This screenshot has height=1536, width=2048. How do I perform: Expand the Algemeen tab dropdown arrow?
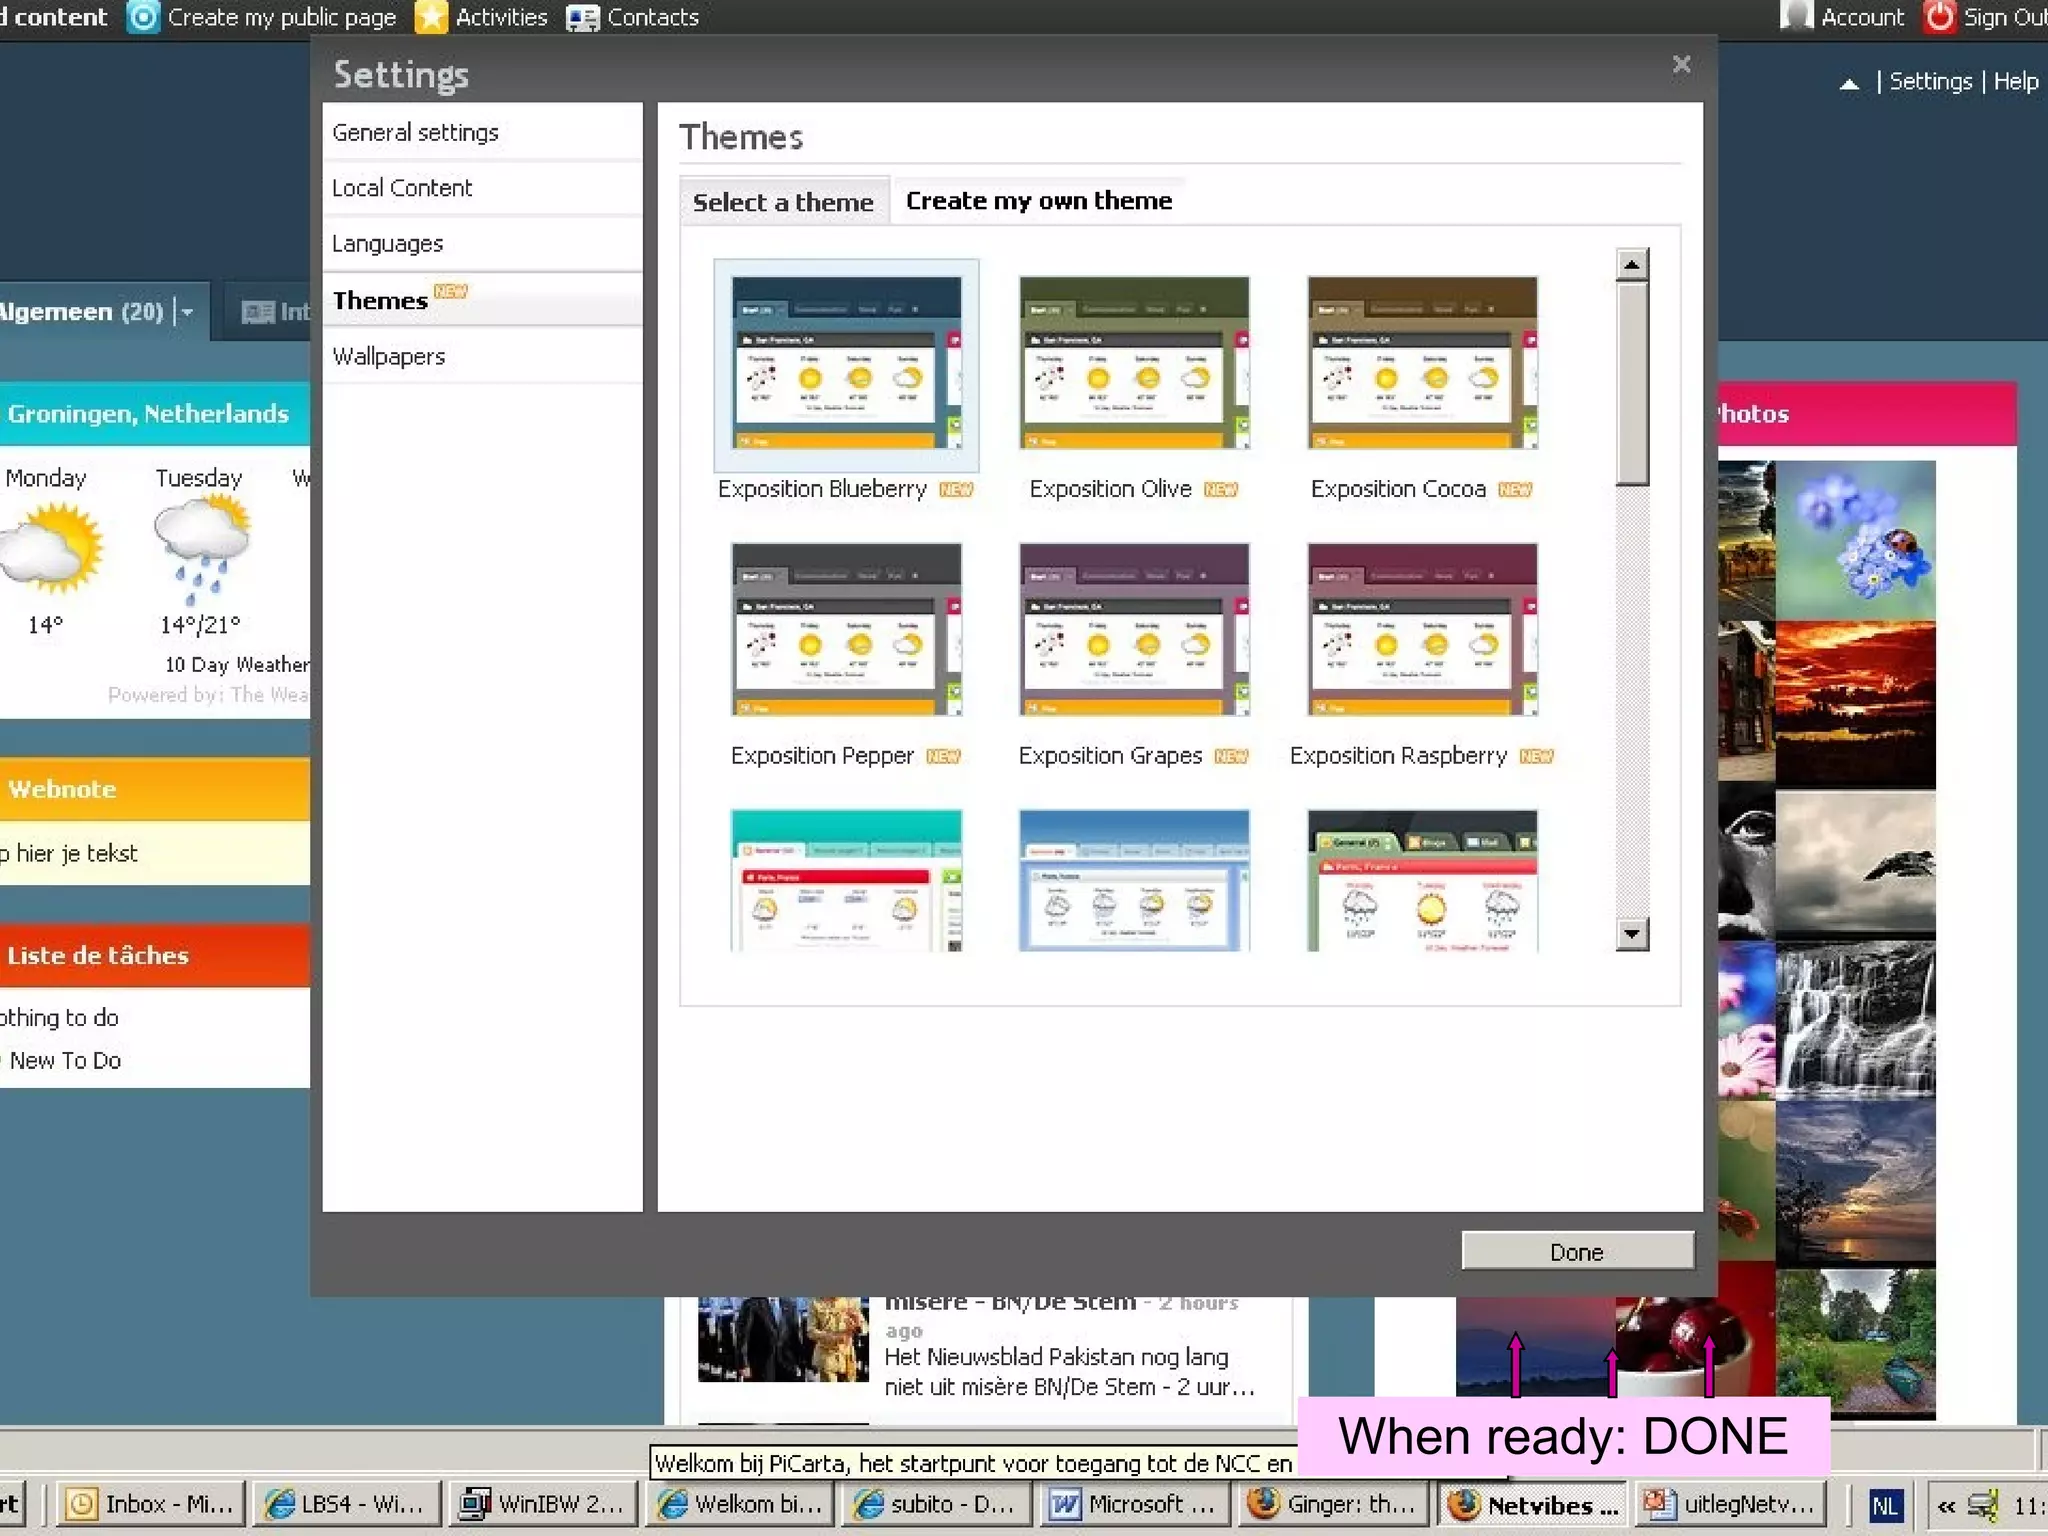tap(186, 313)
